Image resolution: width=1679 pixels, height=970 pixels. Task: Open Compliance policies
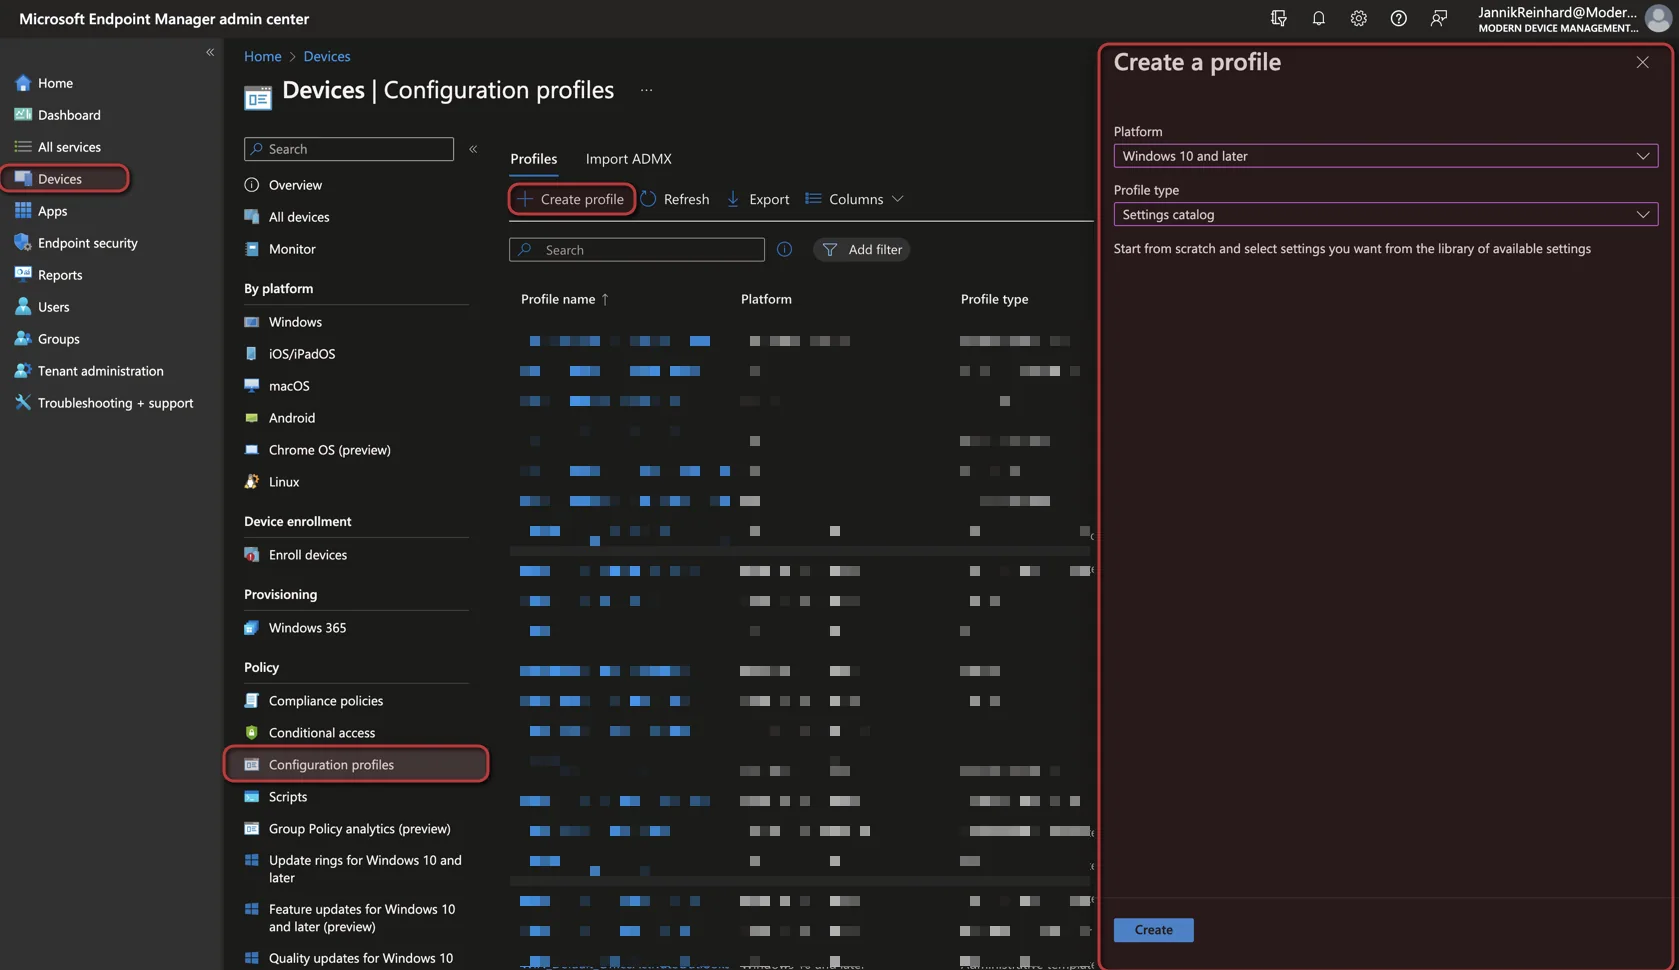[x=326, y=701]
